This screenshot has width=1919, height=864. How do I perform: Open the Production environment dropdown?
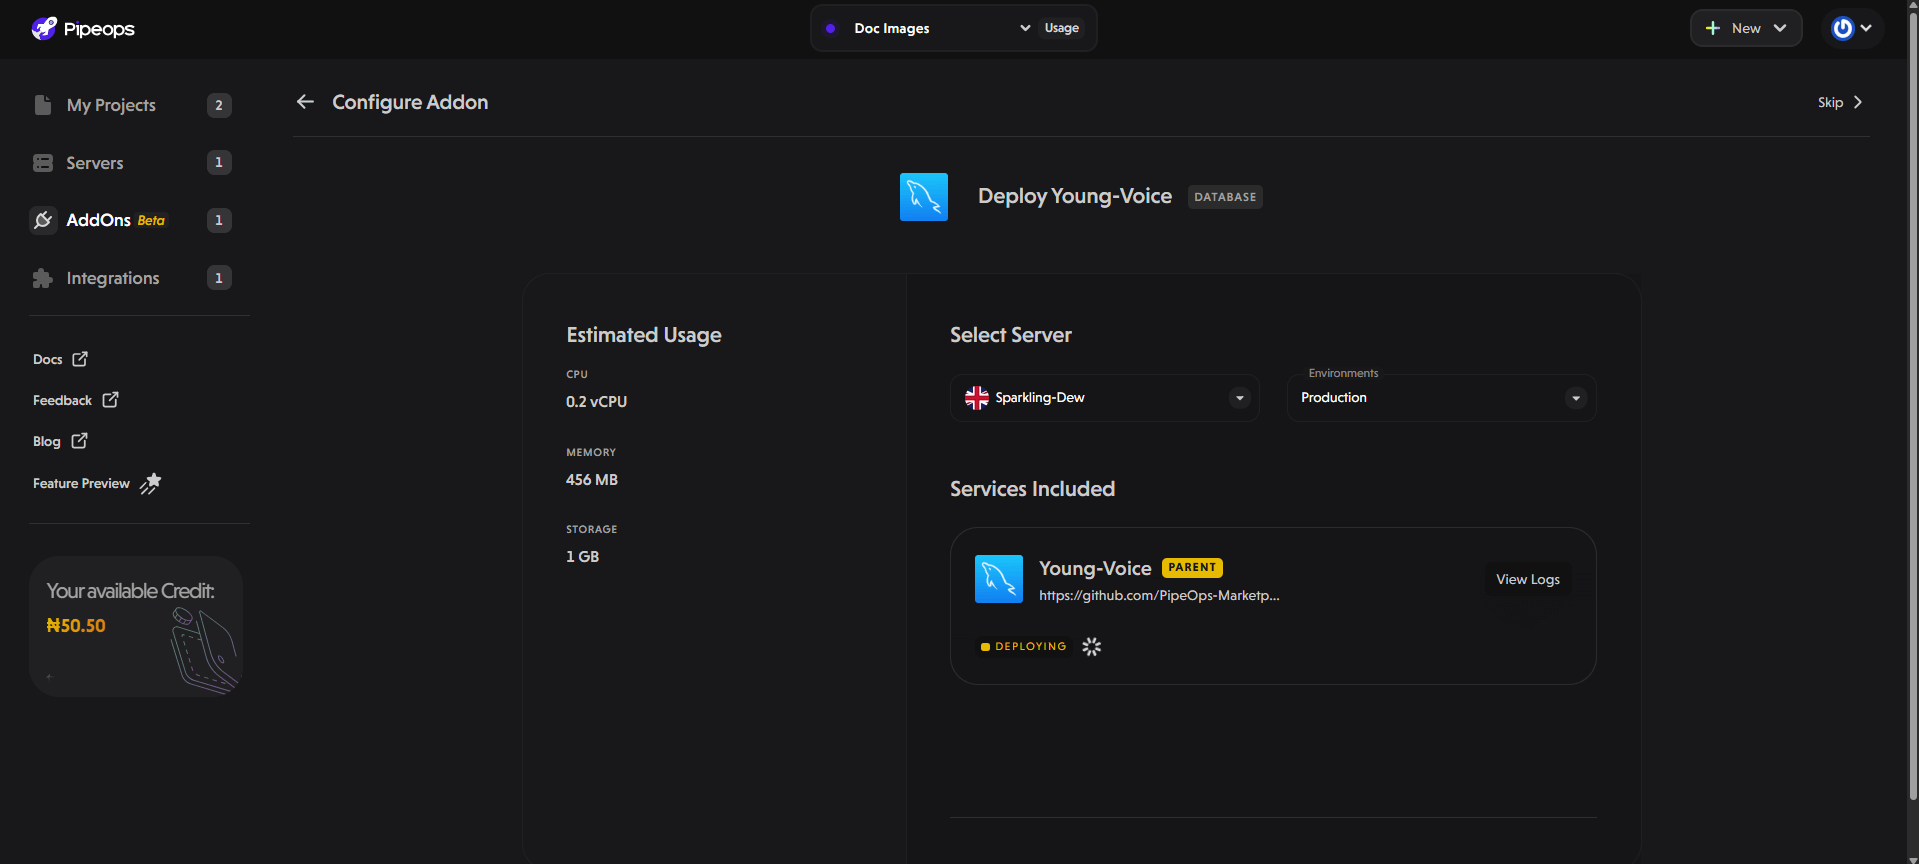point(1441,398)
